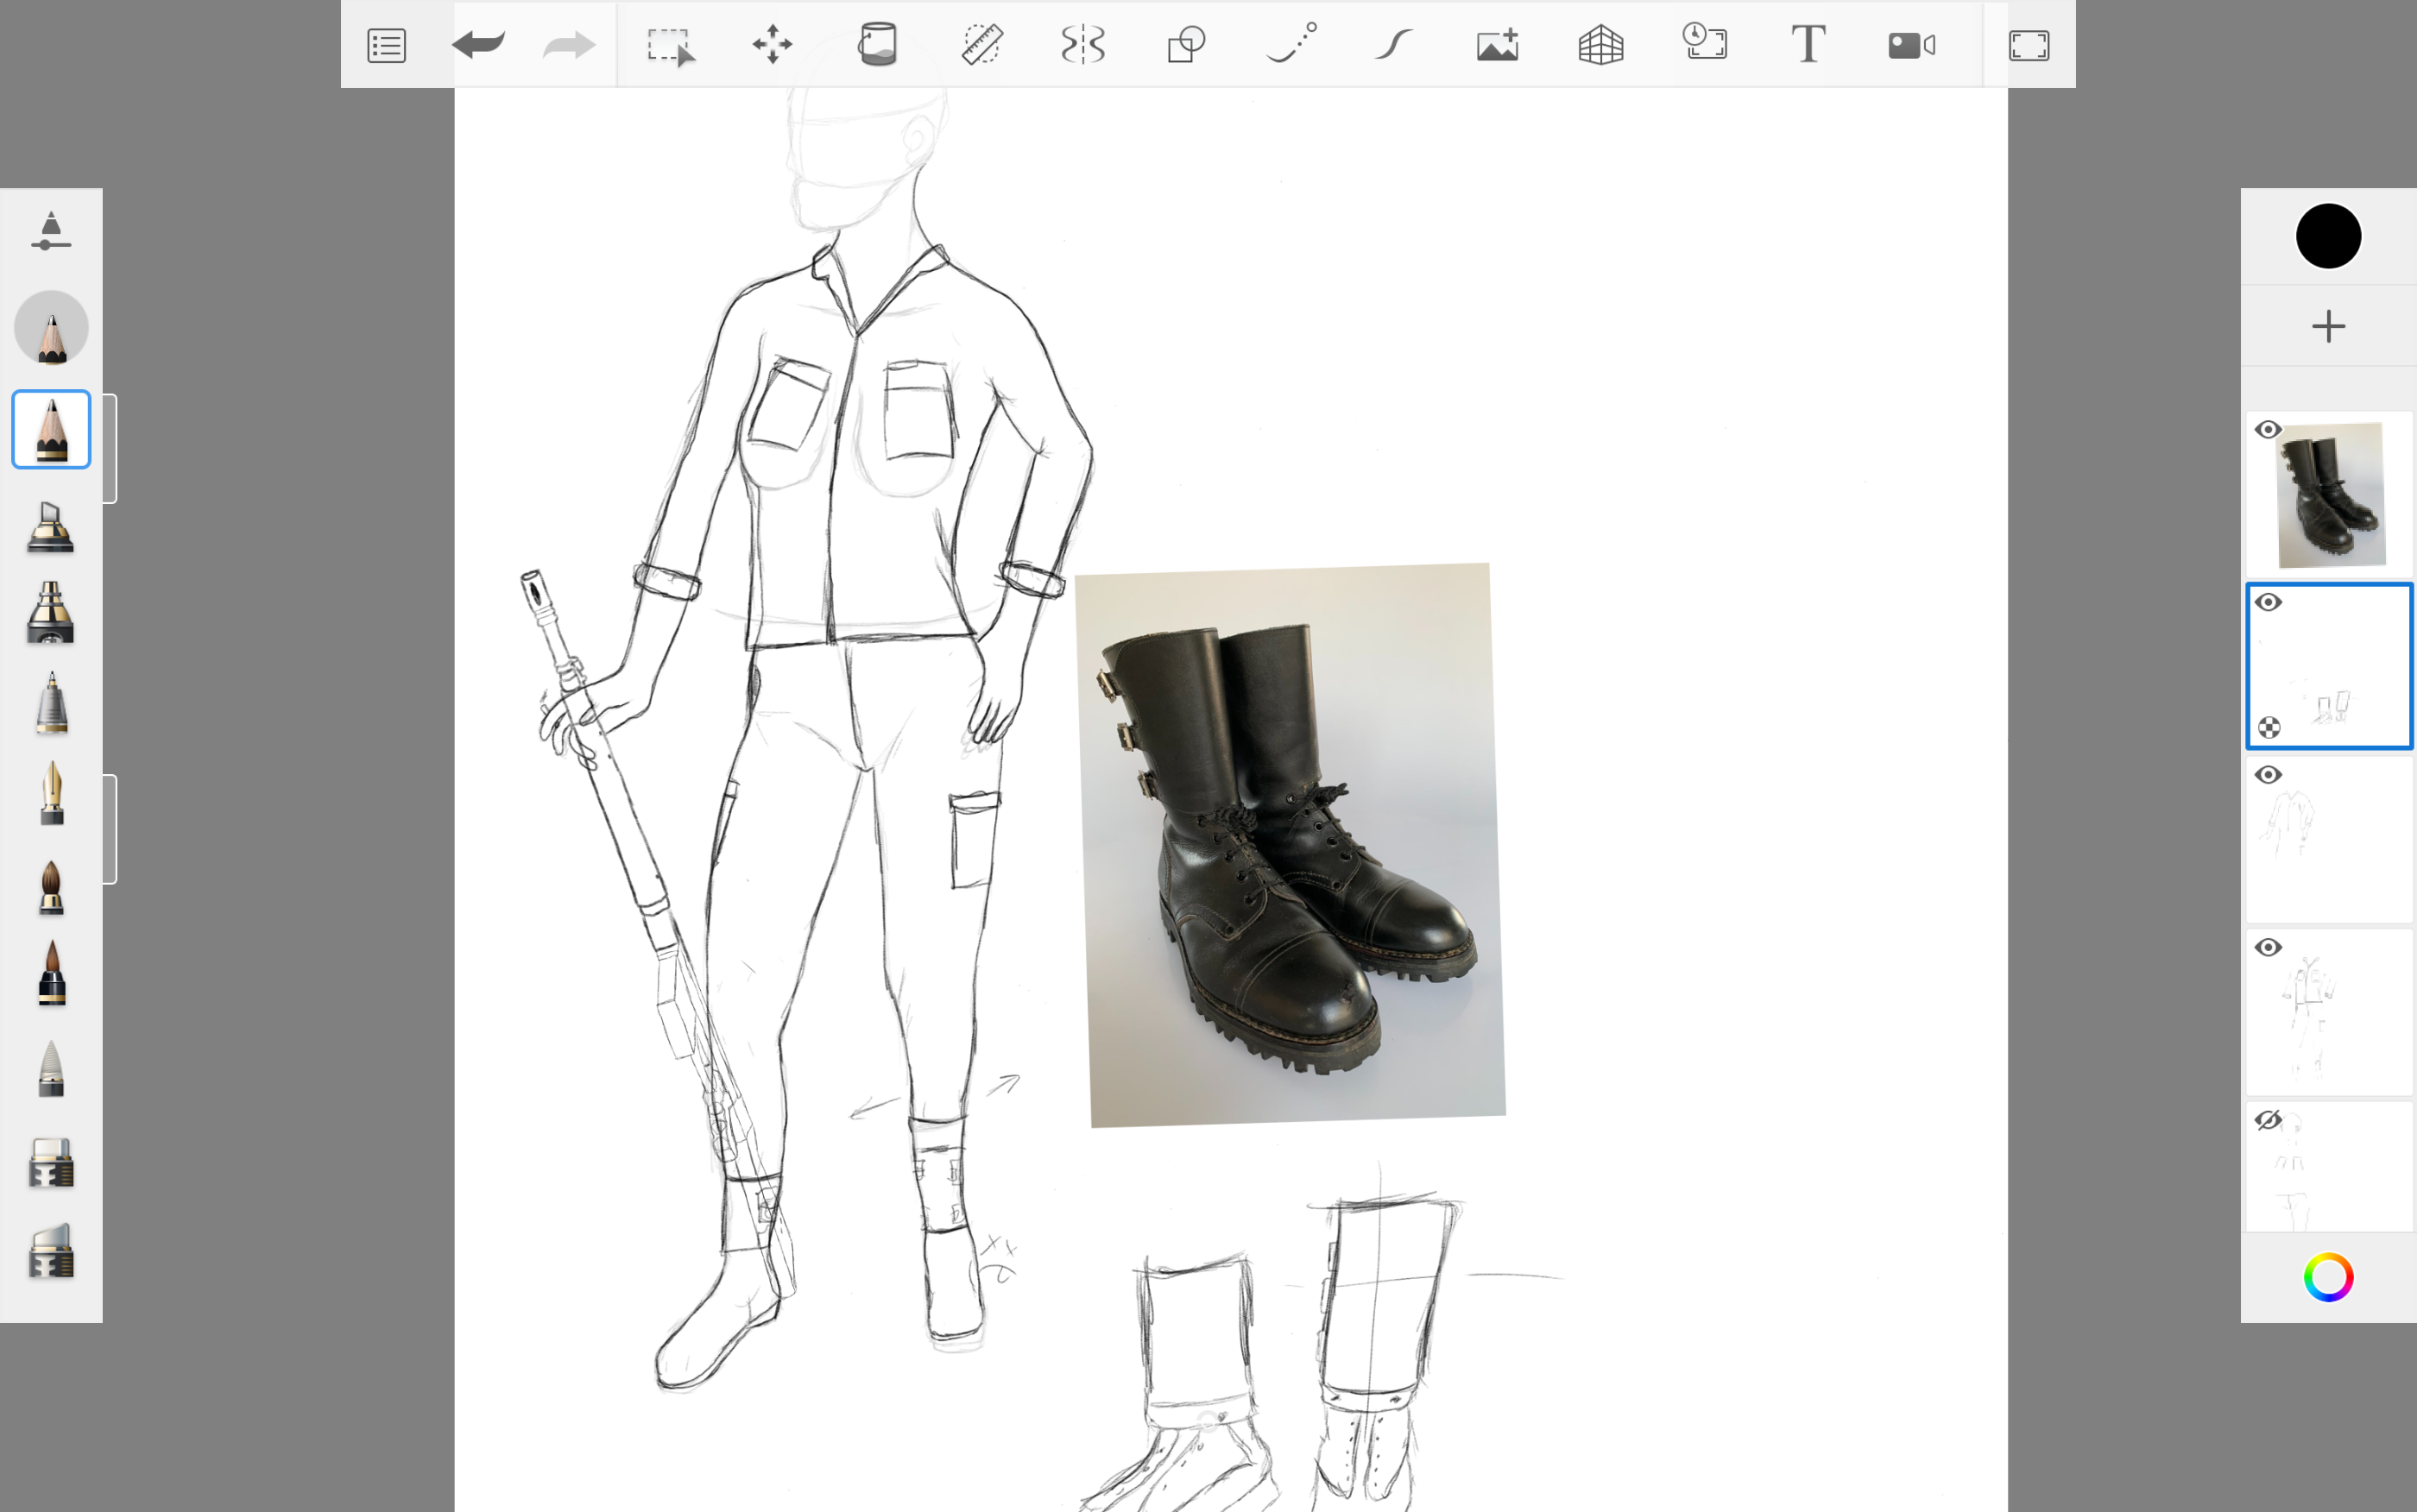Image resolution: width=2417 pixels, height=1512 pixels.
Task: Open the black color swatch
Action: tap(2328, 237)
